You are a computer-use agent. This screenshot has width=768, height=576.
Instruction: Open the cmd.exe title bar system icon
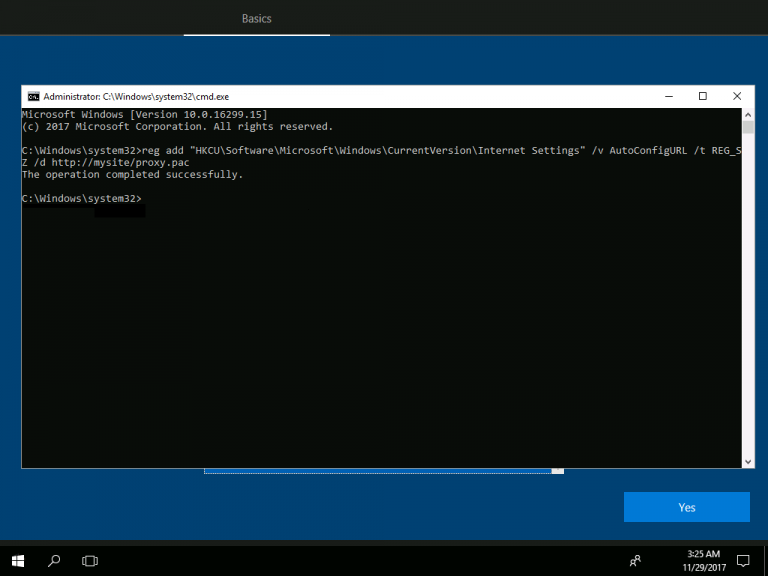pyautogui.click(x=33, y=96)
